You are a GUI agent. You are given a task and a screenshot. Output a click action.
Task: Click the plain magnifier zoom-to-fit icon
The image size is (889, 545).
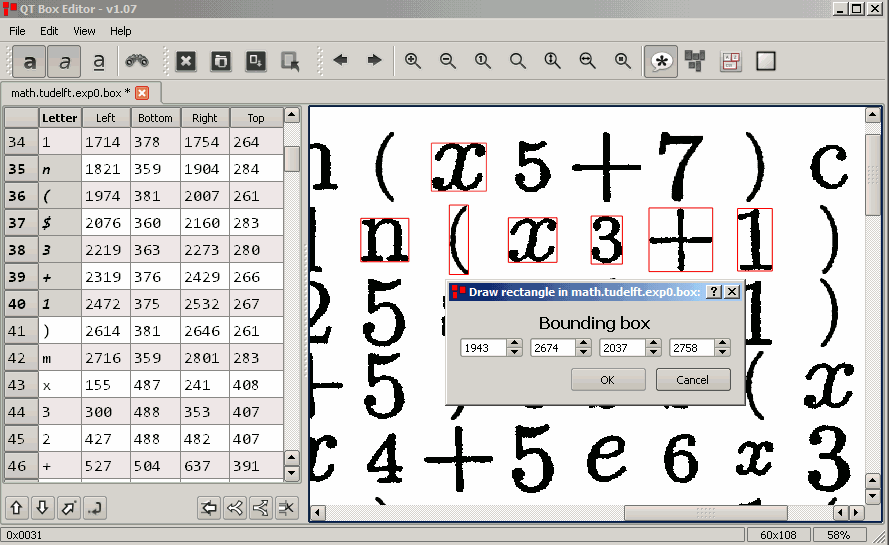[518, 61]
